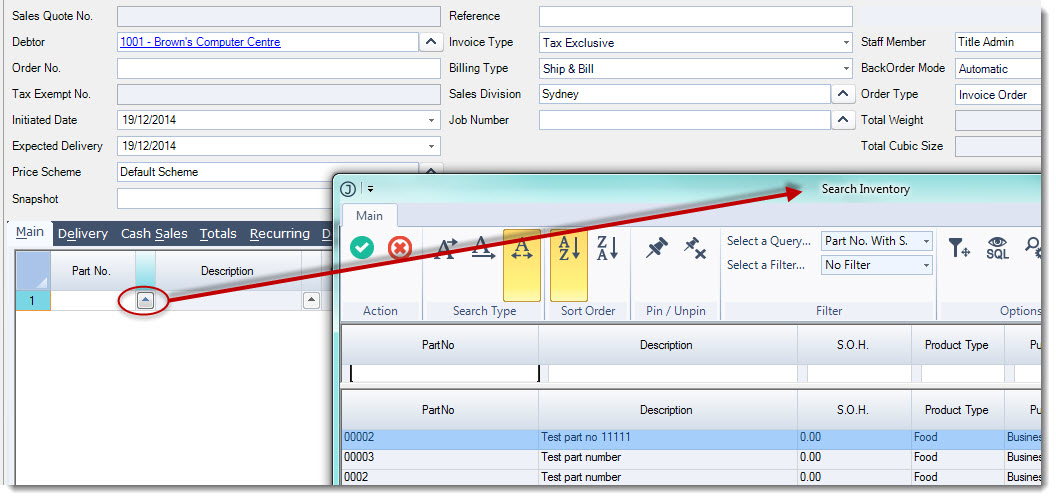Viewport: 1056px width, 500px height.
Task: Expand the Invoice Type dropdown
Action: point(846,42)
